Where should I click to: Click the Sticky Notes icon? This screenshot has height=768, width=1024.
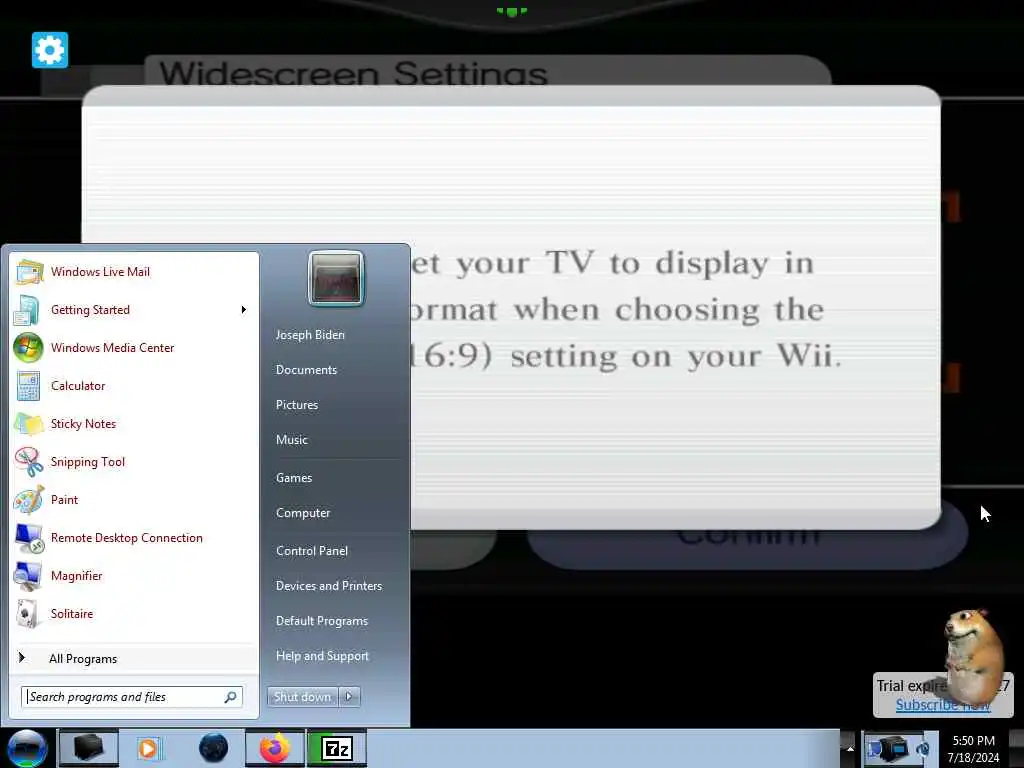click(x=29, y=423)
